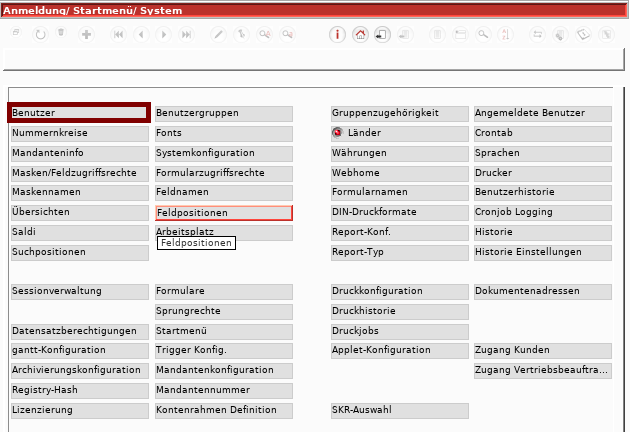Open Crontab
The width and height of the screenshot is (630, 432).
(x=543, y=133)
